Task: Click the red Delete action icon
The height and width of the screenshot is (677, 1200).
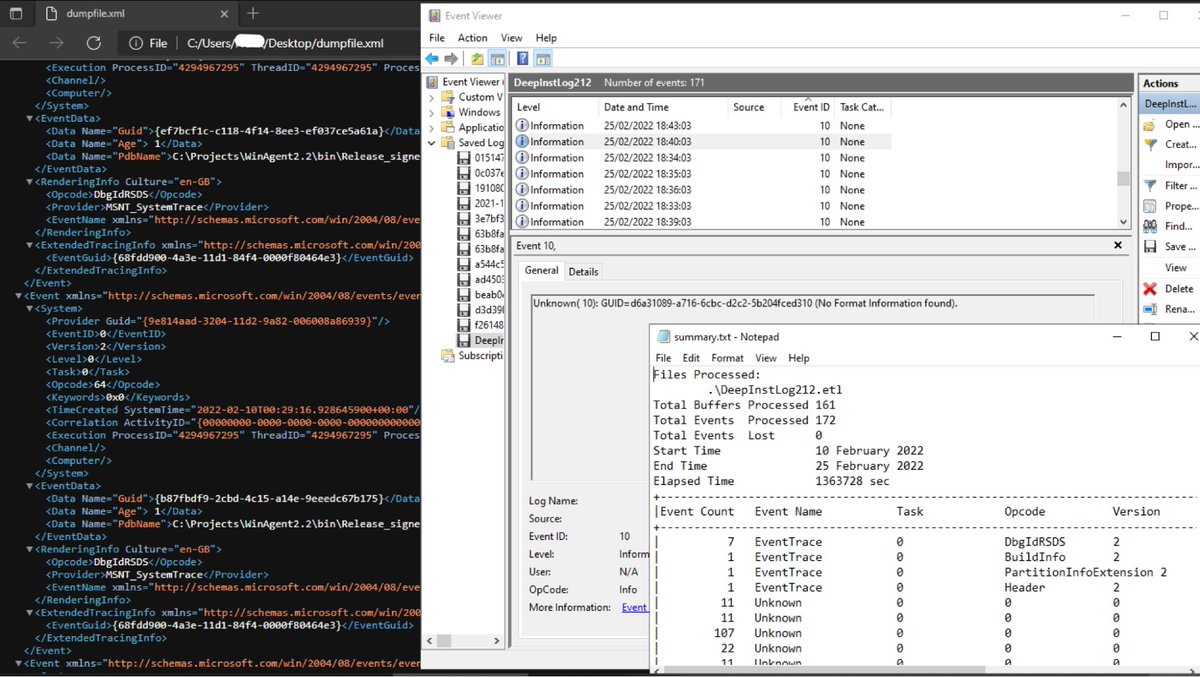Action: [1150, 289]
